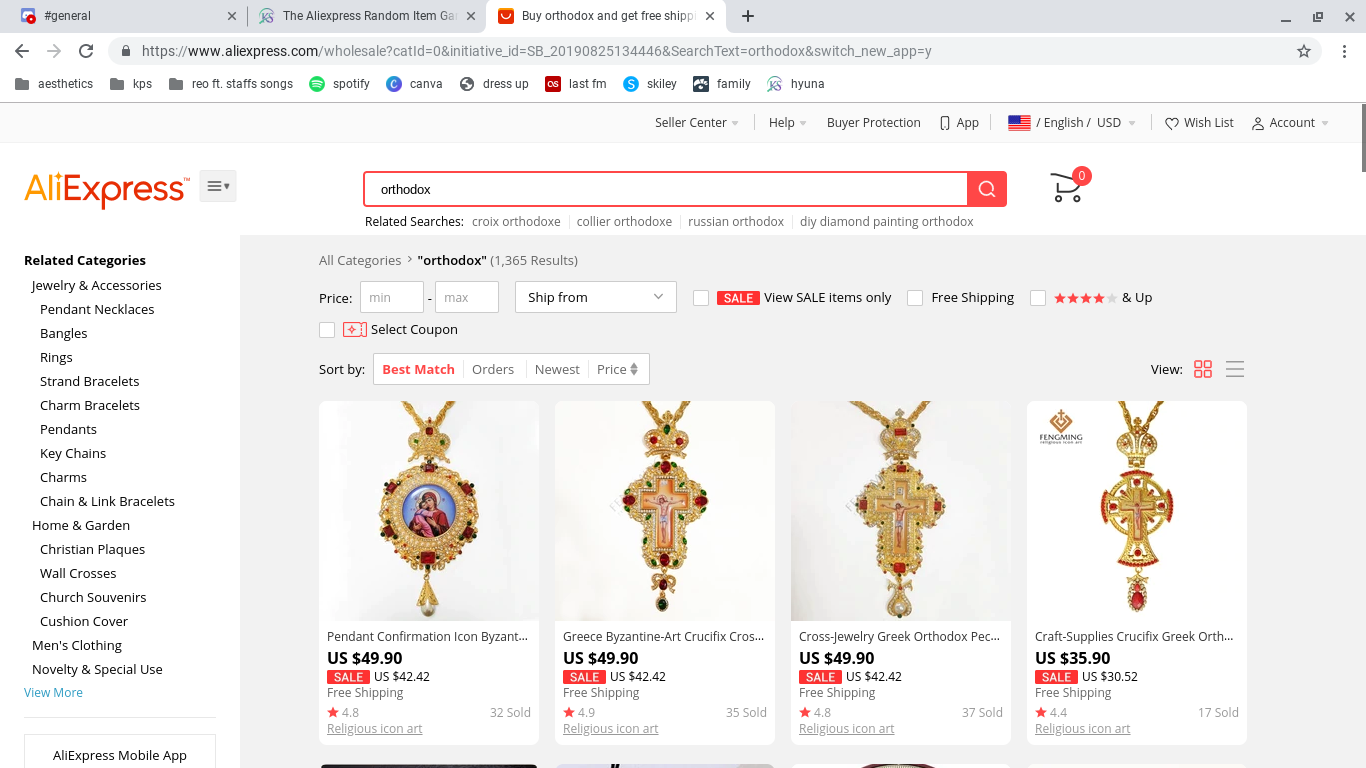Open the shopping cart icon
Screen dimensions: 1366x768
tap(1068, 186)
